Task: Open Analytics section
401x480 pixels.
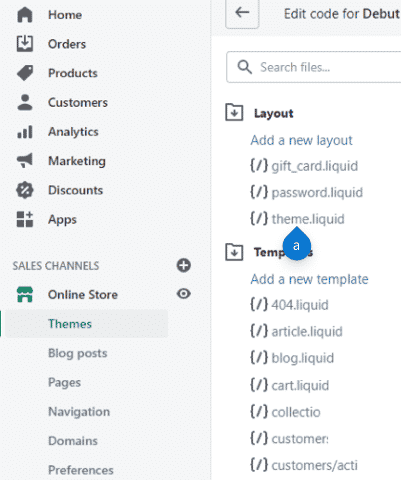Action: coord(73,132)
